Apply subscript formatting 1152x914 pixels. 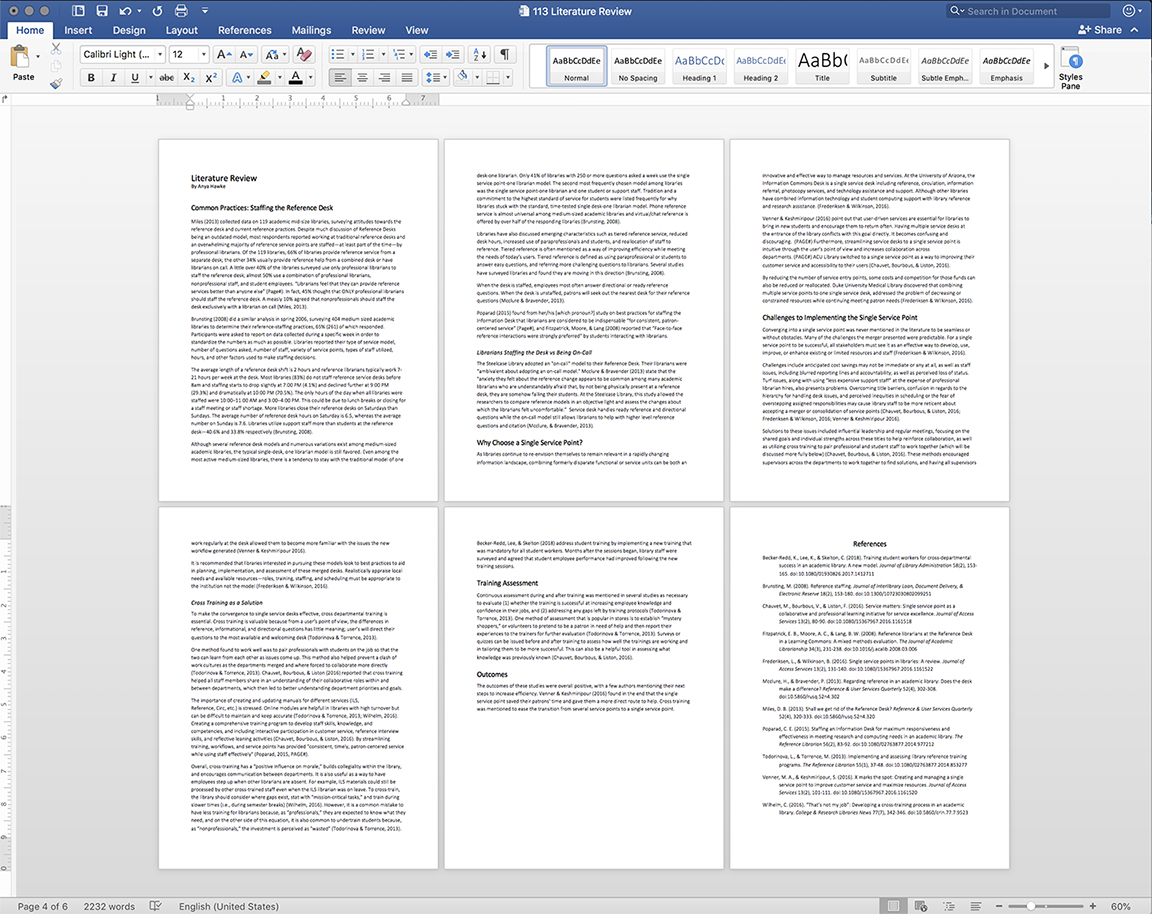[x=189, y=77]
